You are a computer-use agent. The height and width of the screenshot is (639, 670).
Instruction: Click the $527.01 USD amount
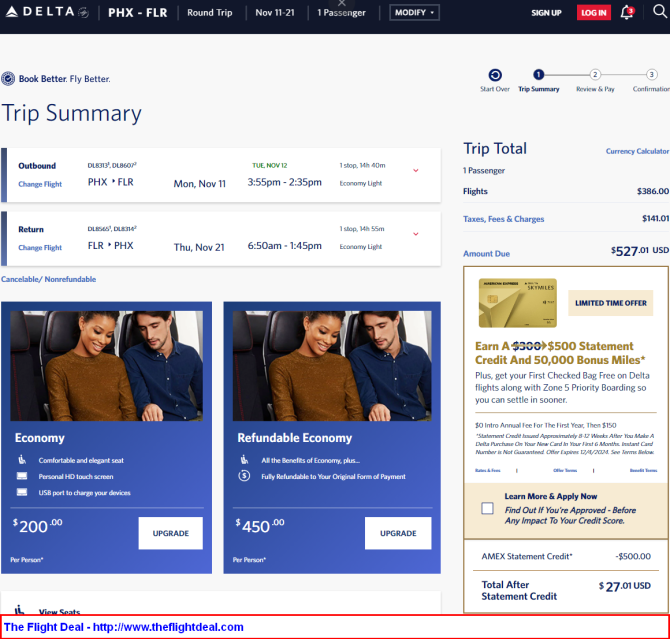click(x=640, y=251)
